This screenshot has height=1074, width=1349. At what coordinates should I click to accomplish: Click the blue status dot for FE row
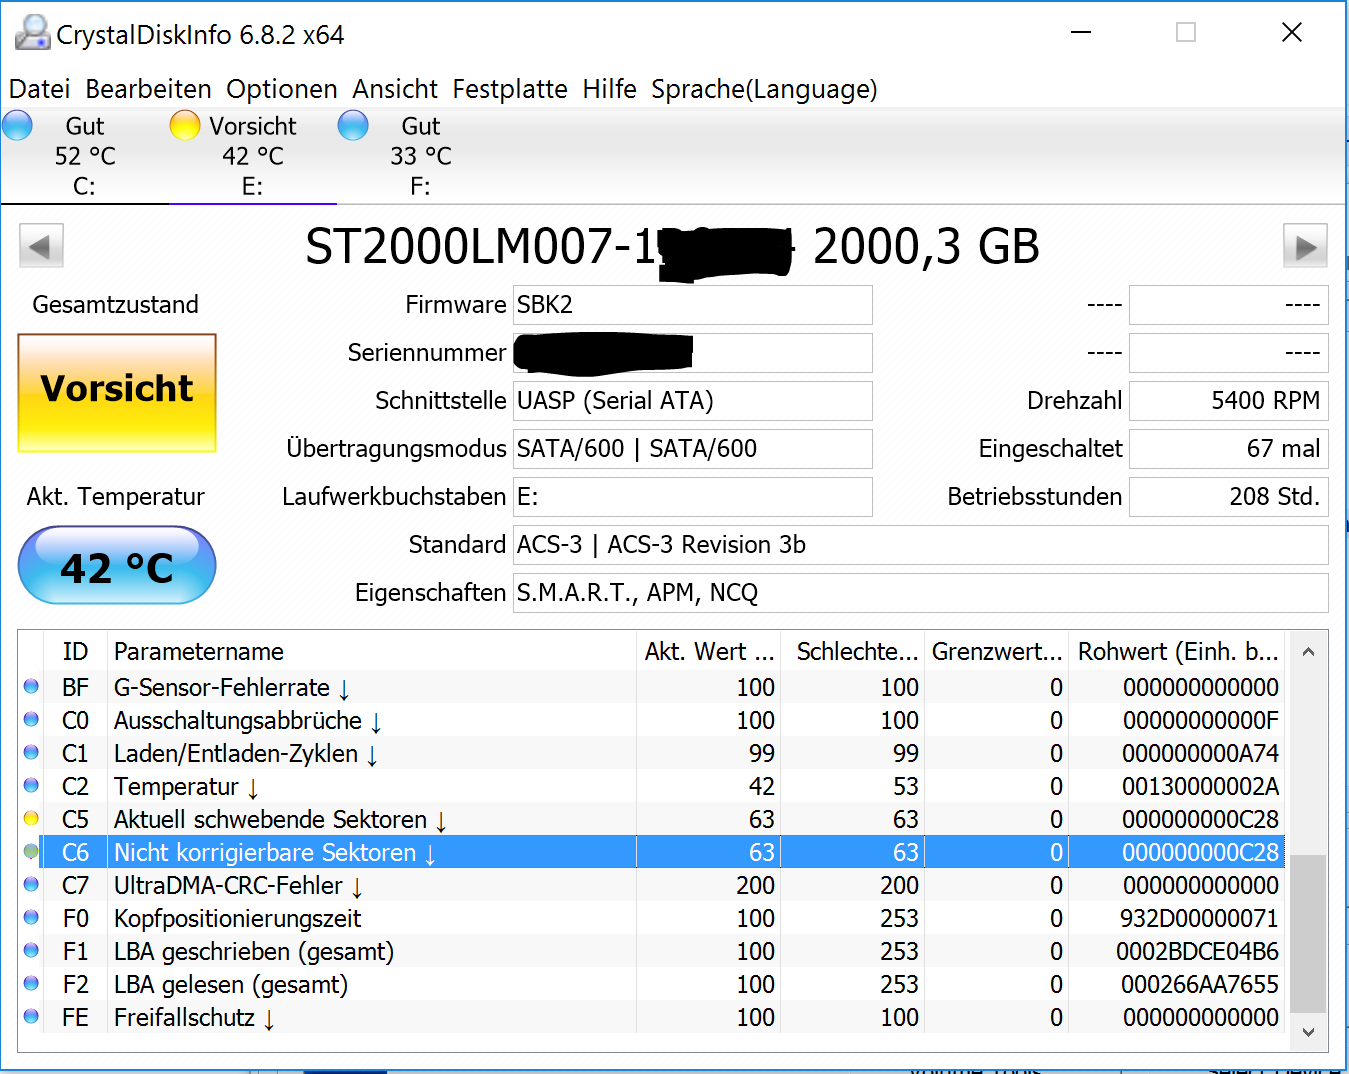tap(31, 1017)
